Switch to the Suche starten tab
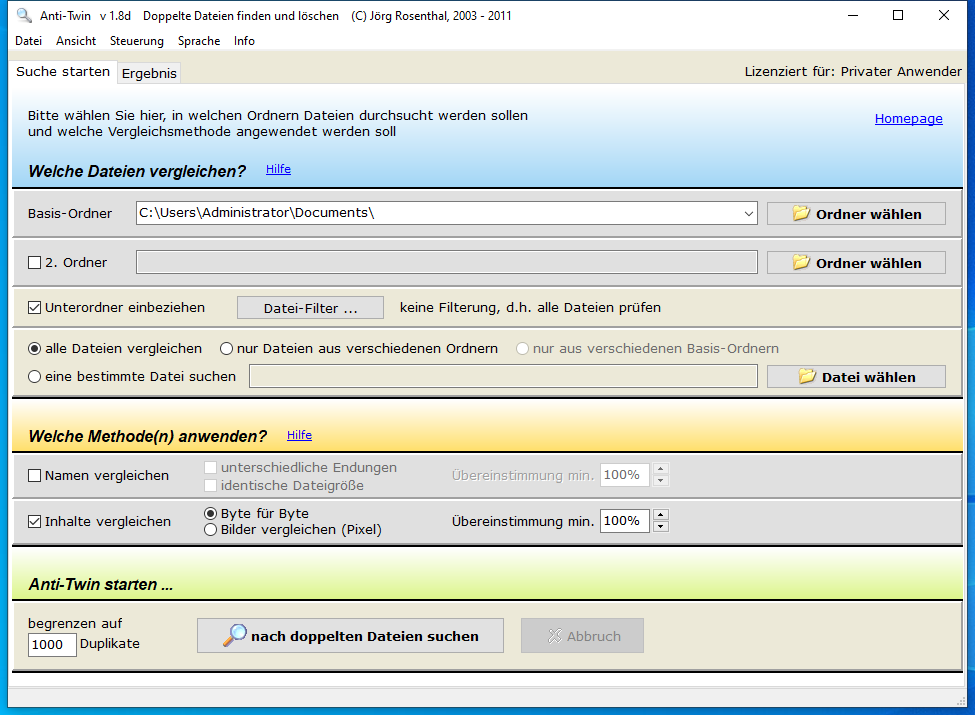 63,72
